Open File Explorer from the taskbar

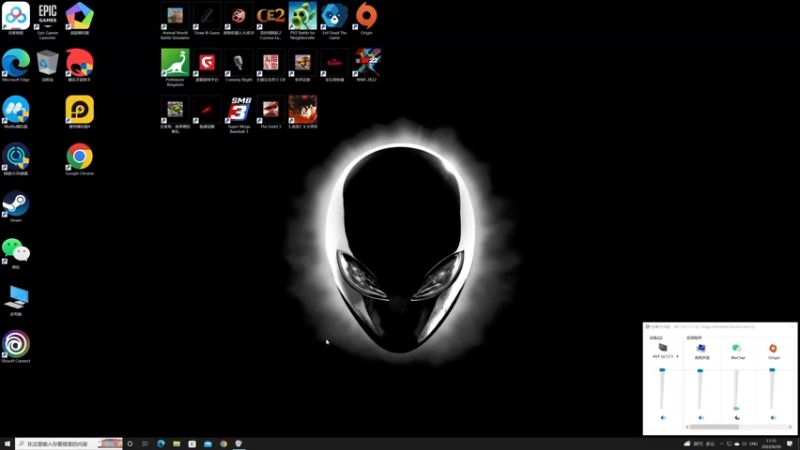(x=177, y=444)
